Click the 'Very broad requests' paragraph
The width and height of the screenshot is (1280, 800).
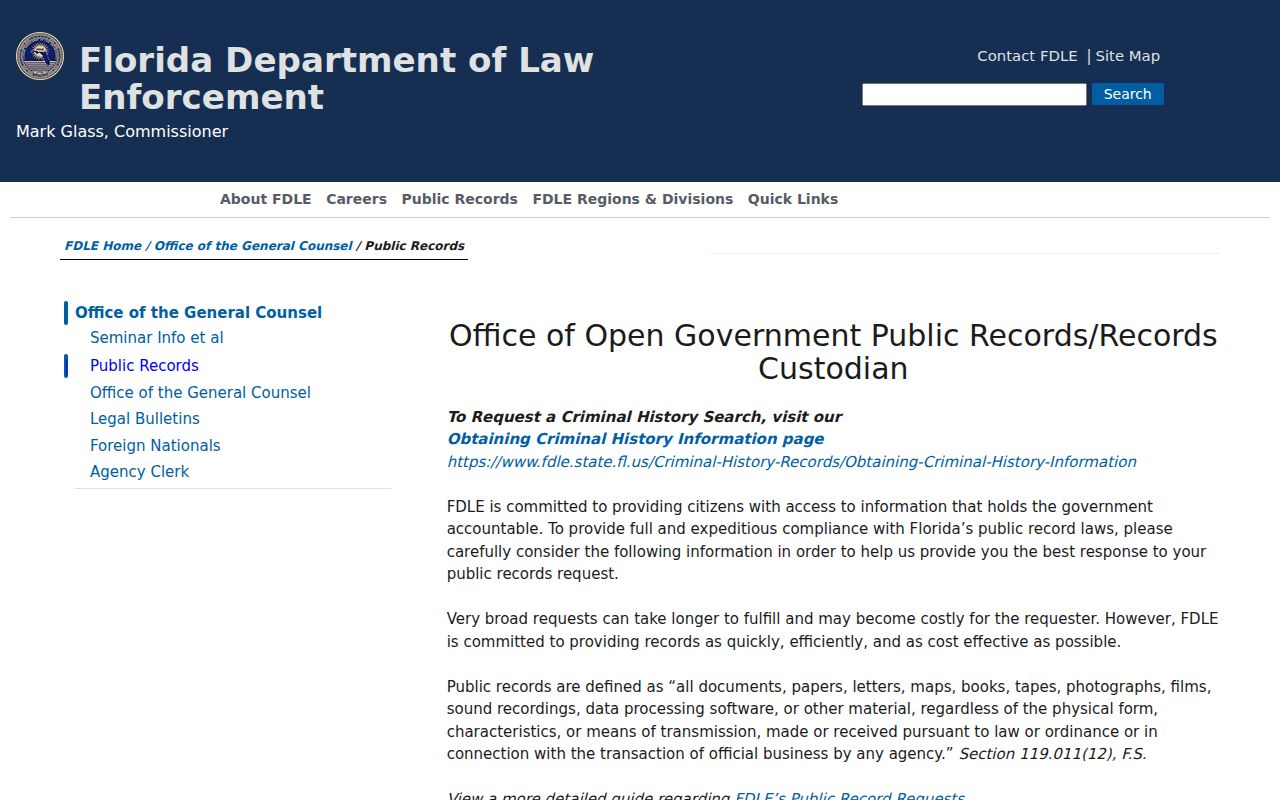point(833,630)
